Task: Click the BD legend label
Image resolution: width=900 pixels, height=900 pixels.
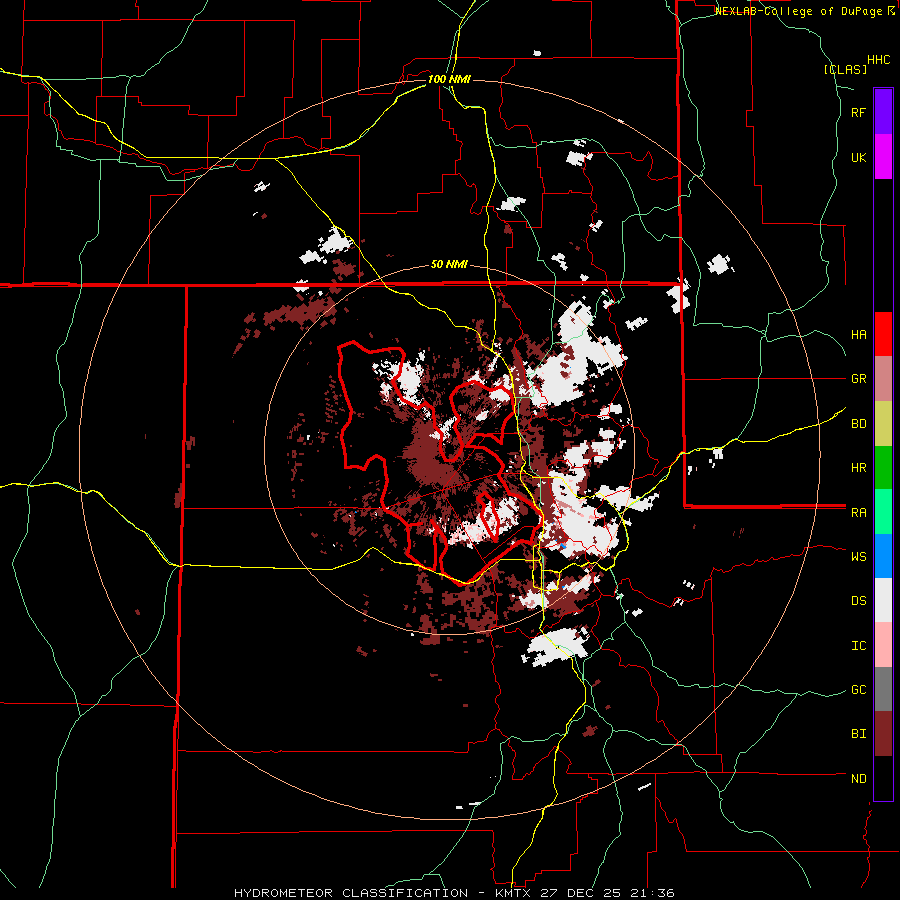Action: click(x=859, y=424)
